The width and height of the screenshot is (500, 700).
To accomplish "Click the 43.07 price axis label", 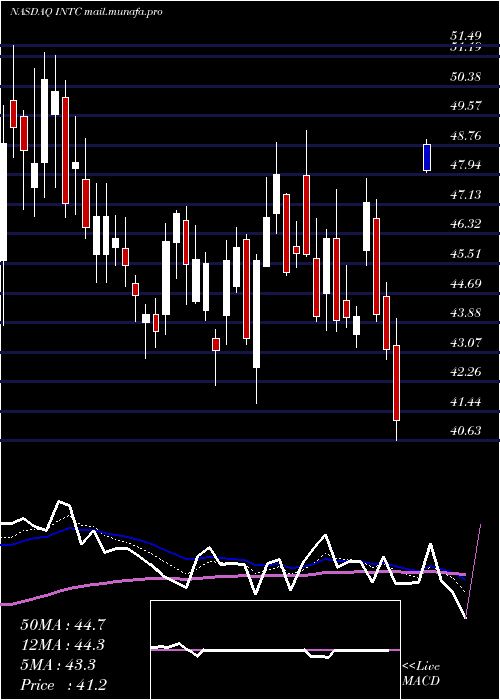I will pyautogui.click(x=465, y=342).
